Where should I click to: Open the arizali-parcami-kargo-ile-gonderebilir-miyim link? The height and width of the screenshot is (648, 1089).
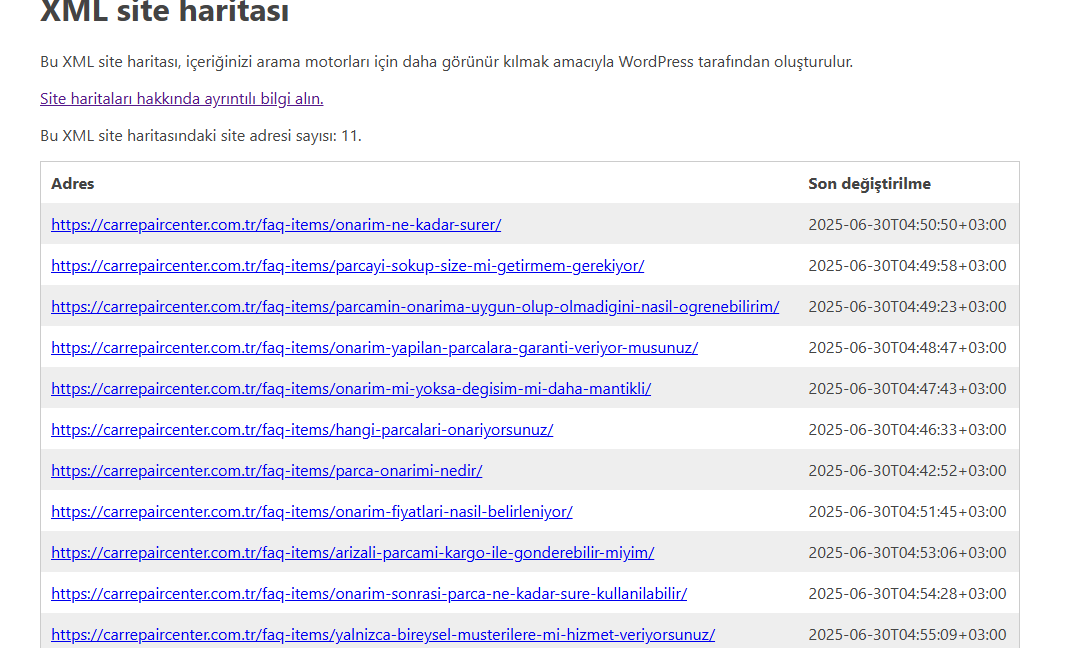(352, 553)
